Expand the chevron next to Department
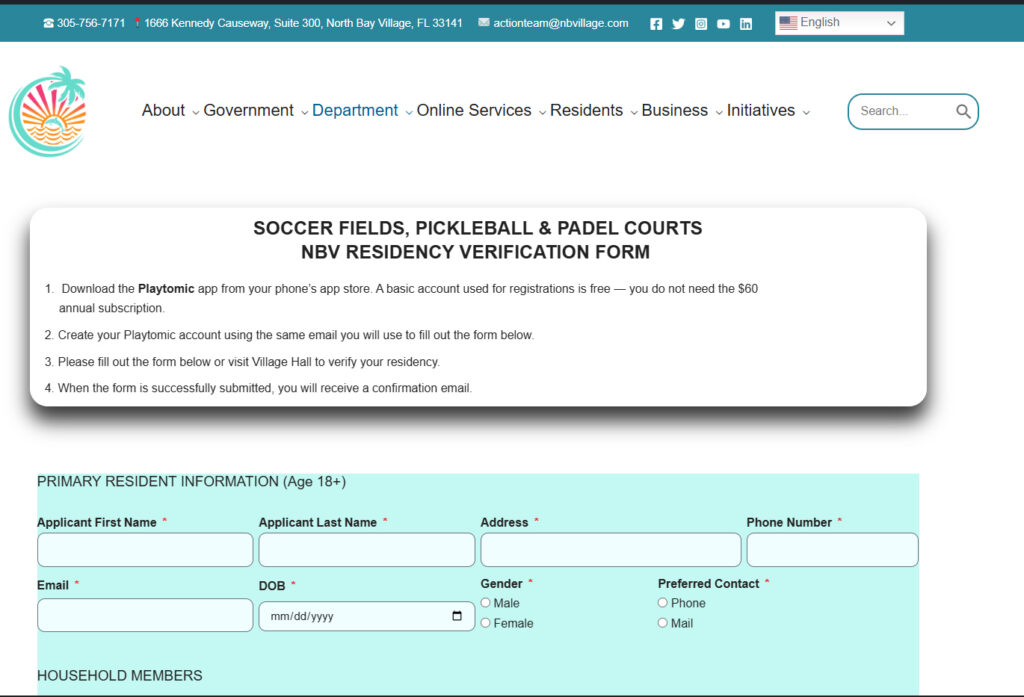1024x697 pixels. pos(409,112)
